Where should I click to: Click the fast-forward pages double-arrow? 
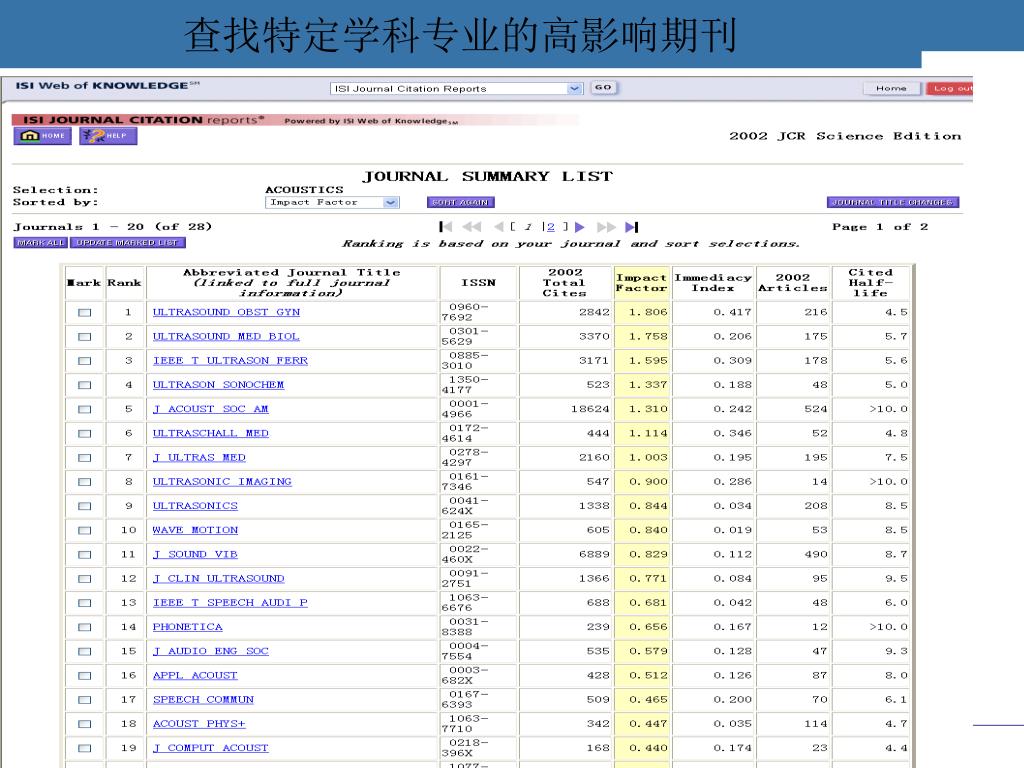pyautogui.click(x=606, y=227)
